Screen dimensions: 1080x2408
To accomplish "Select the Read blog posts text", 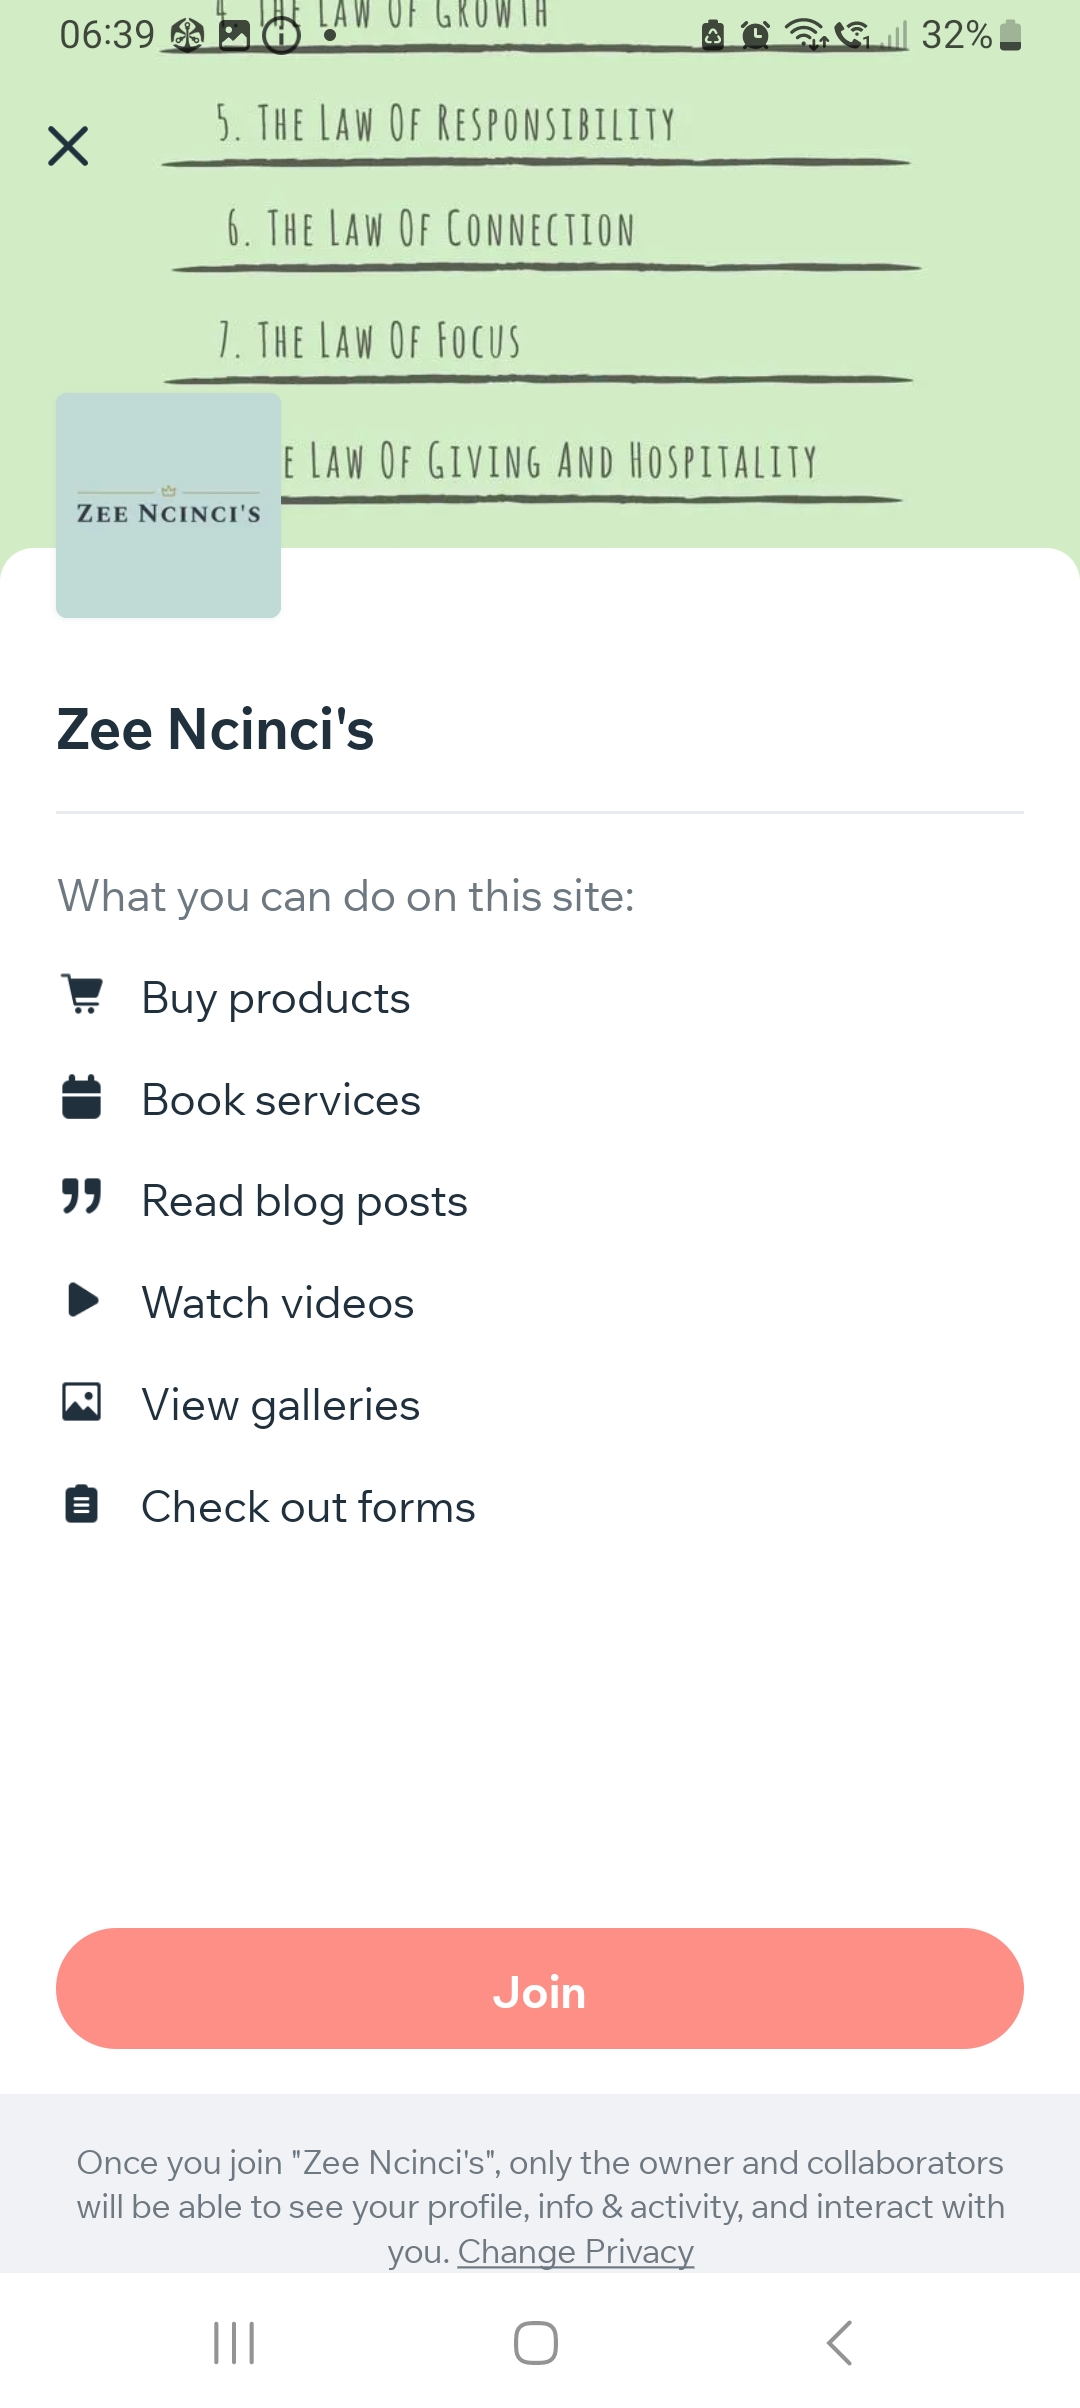I will pos(305,1201).
